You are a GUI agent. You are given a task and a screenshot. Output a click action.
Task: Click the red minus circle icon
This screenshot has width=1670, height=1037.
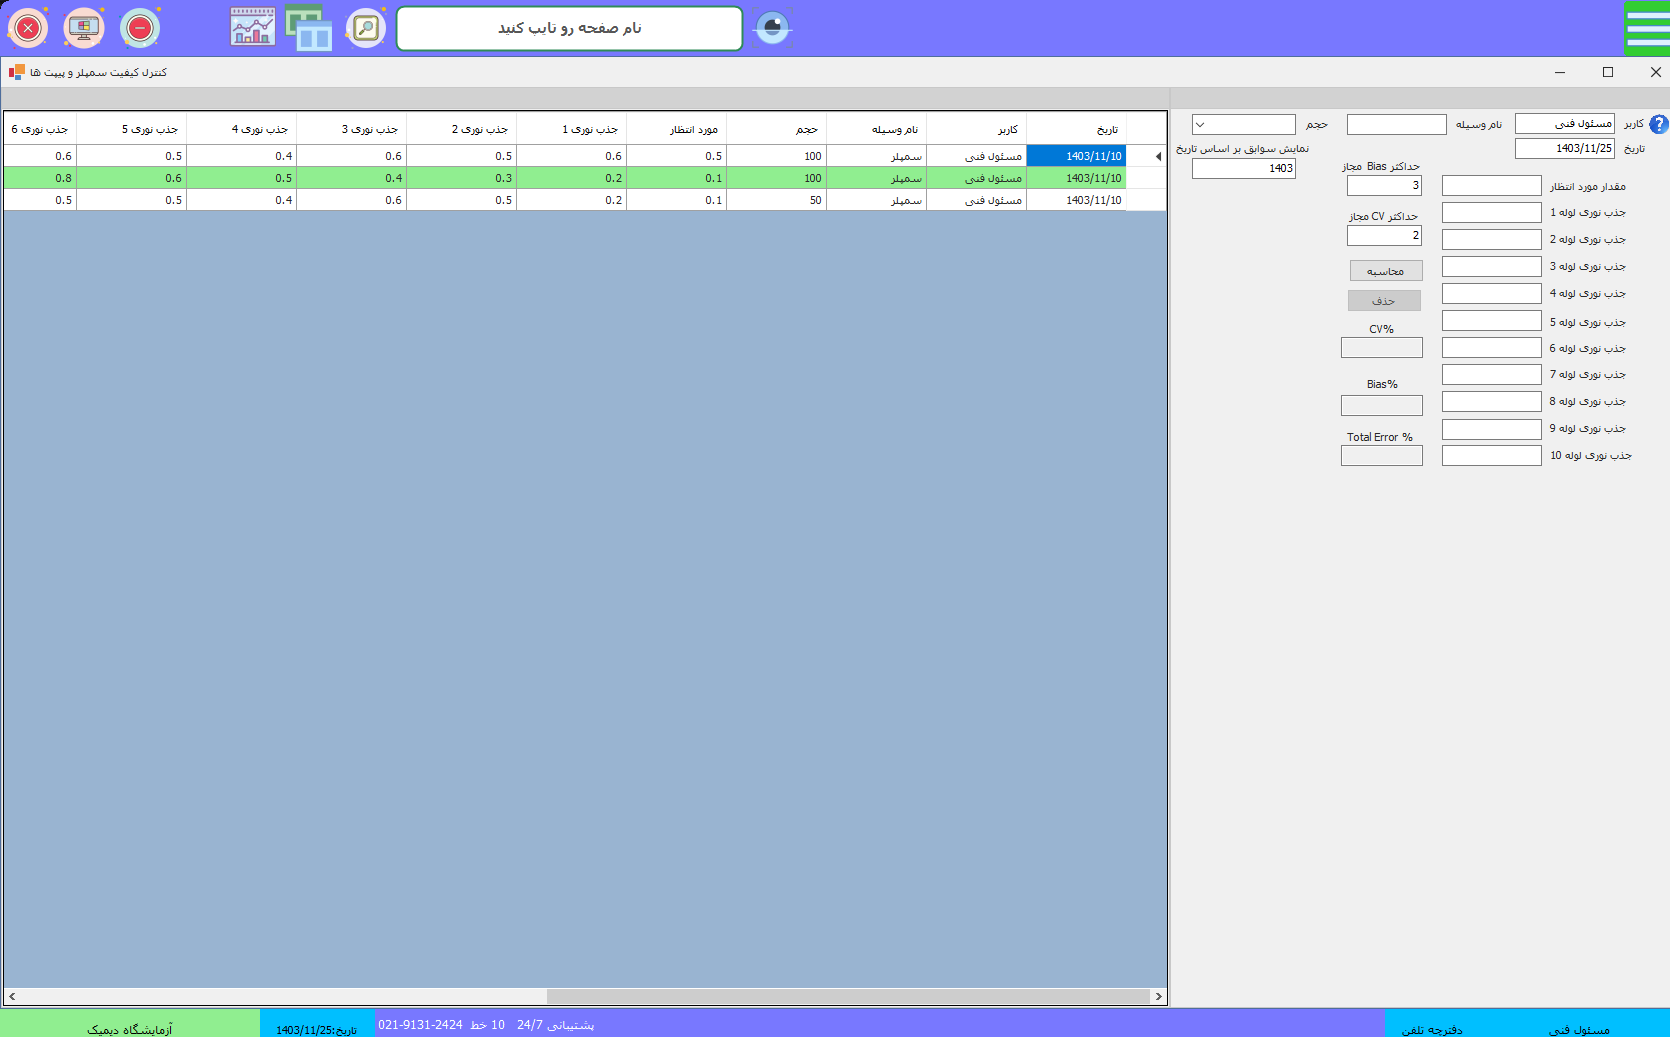140,28
